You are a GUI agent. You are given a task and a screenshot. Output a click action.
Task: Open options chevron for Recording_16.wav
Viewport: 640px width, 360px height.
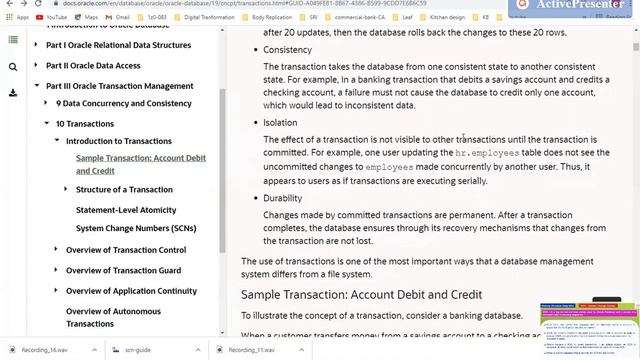coord(94,350)
